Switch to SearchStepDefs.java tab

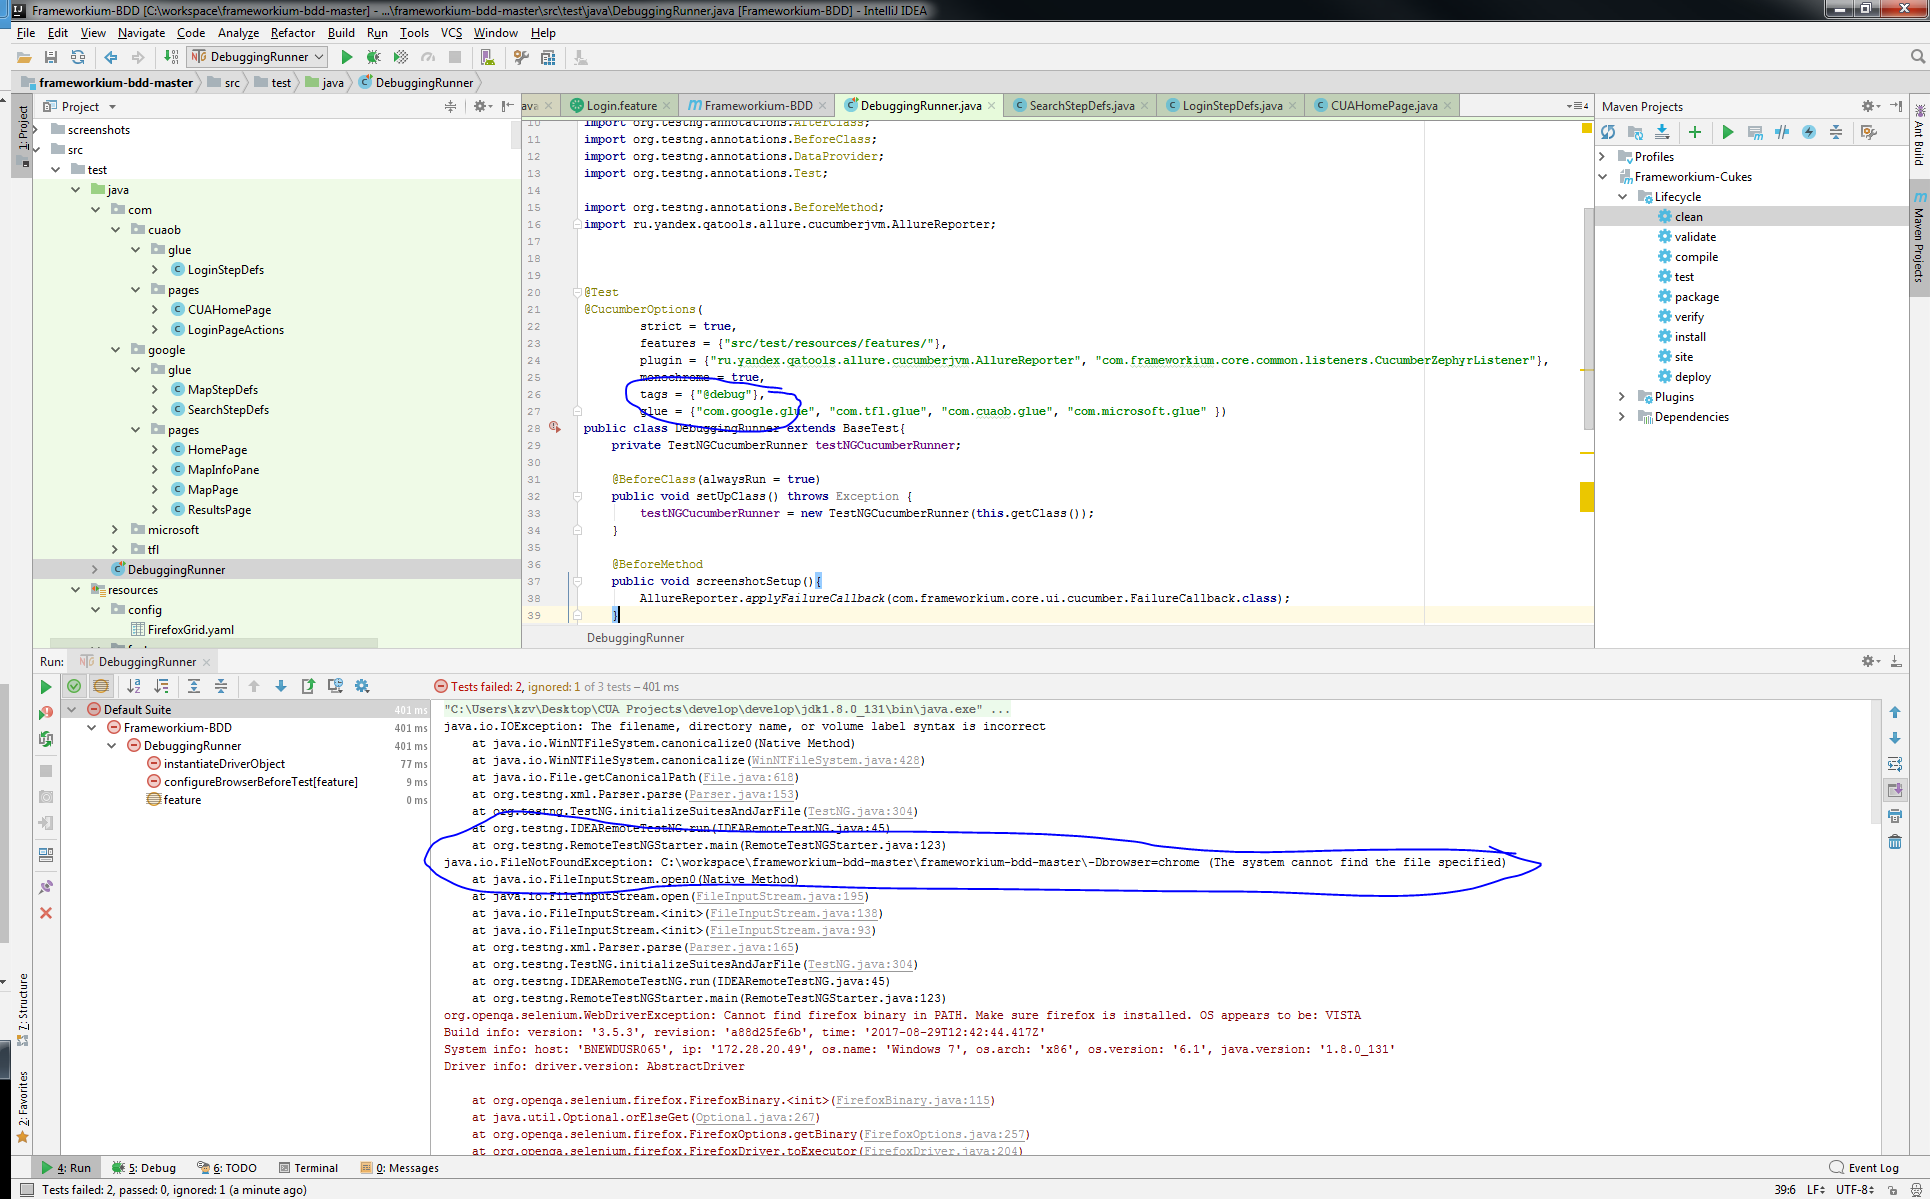pyautogui.click(x=1081, y=106)
